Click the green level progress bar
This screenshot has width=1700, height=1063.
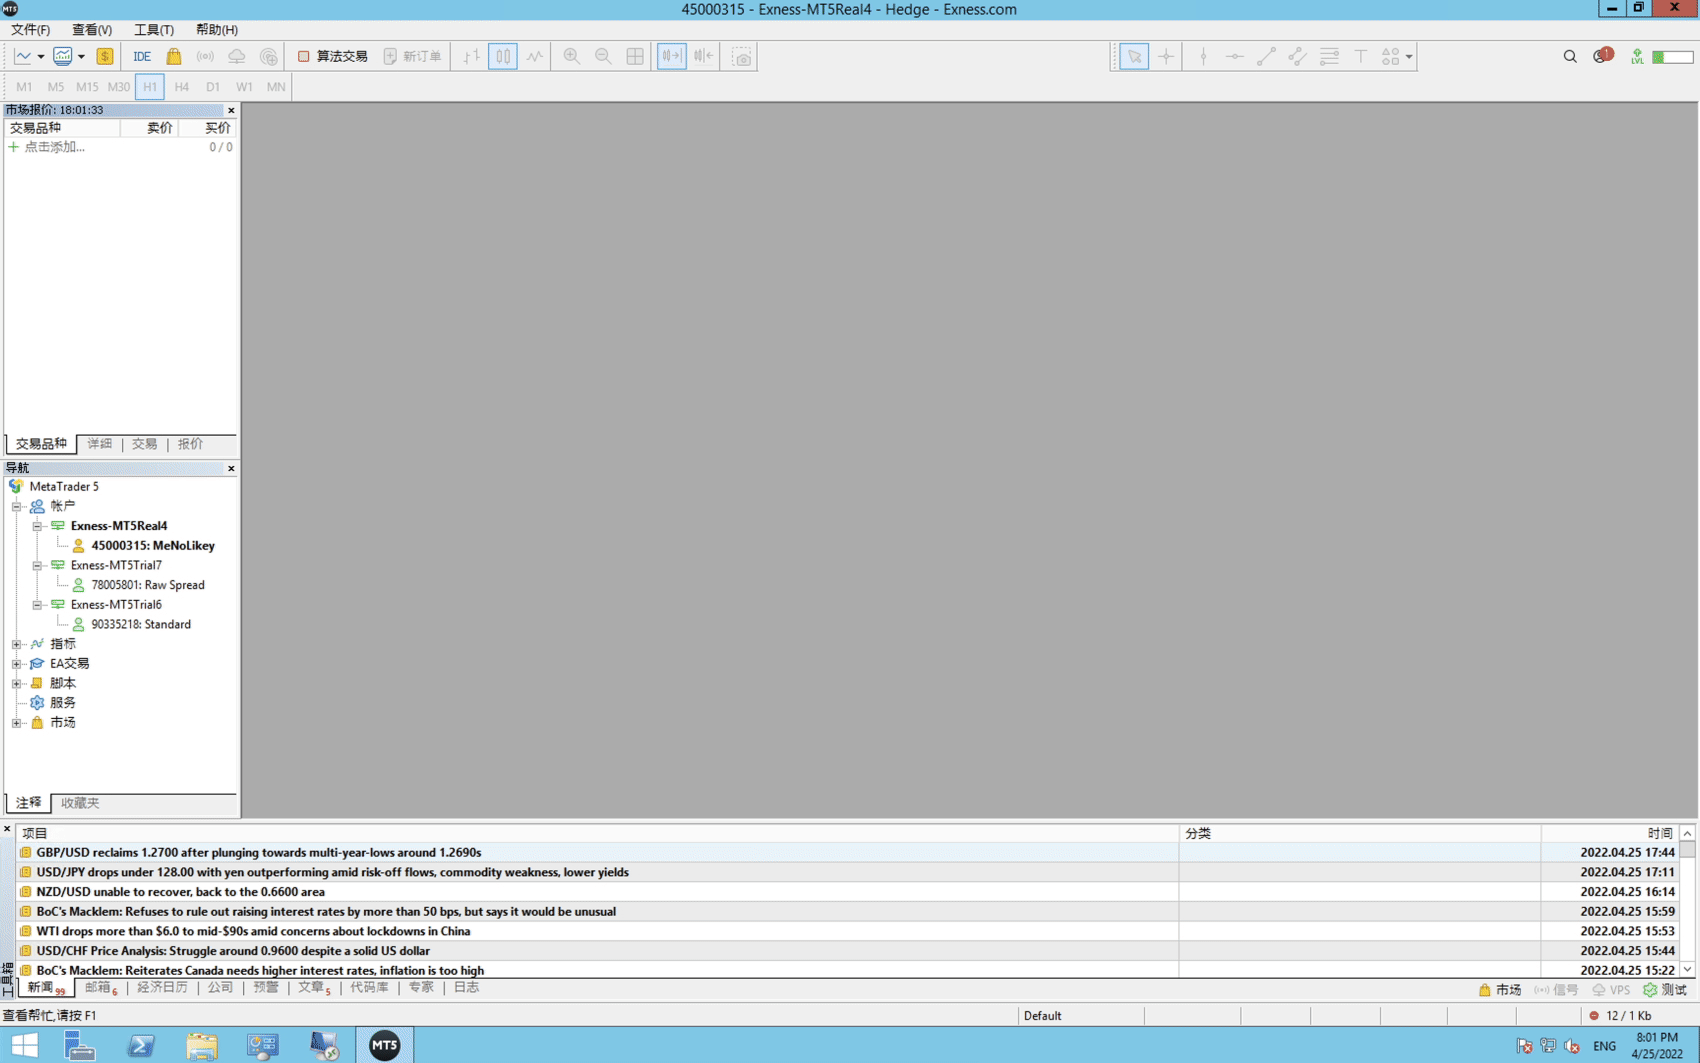1672,57
